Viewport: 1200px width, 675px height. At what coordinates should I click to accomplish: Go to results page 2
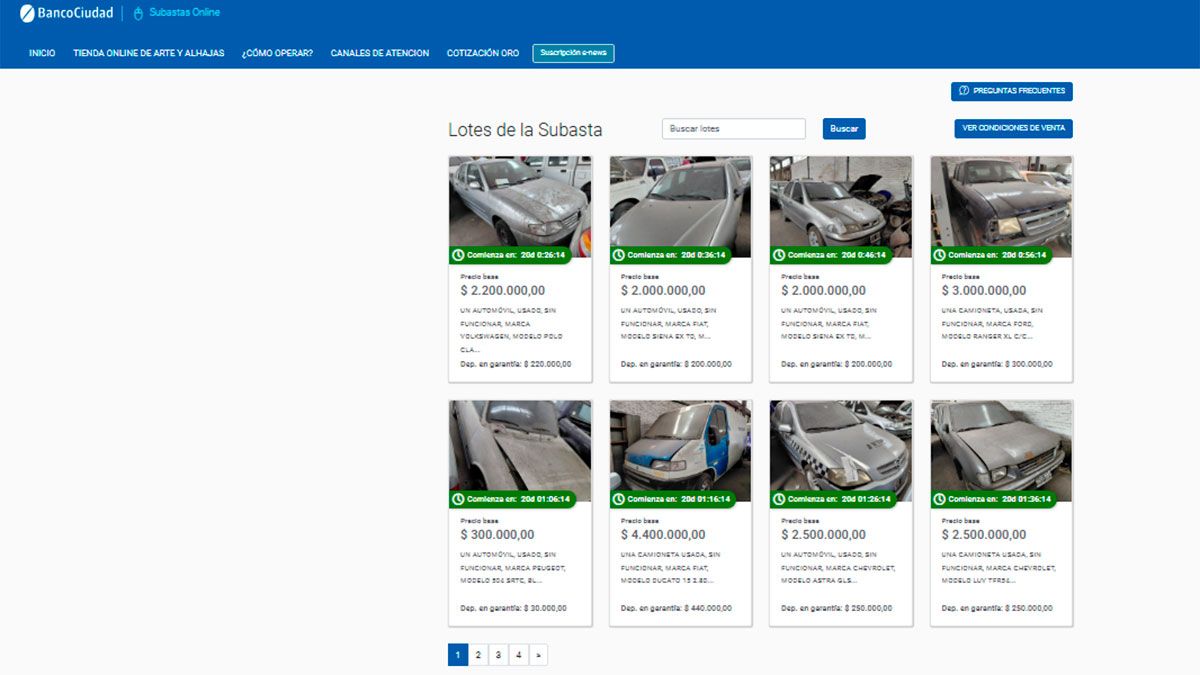coord(478,654)
